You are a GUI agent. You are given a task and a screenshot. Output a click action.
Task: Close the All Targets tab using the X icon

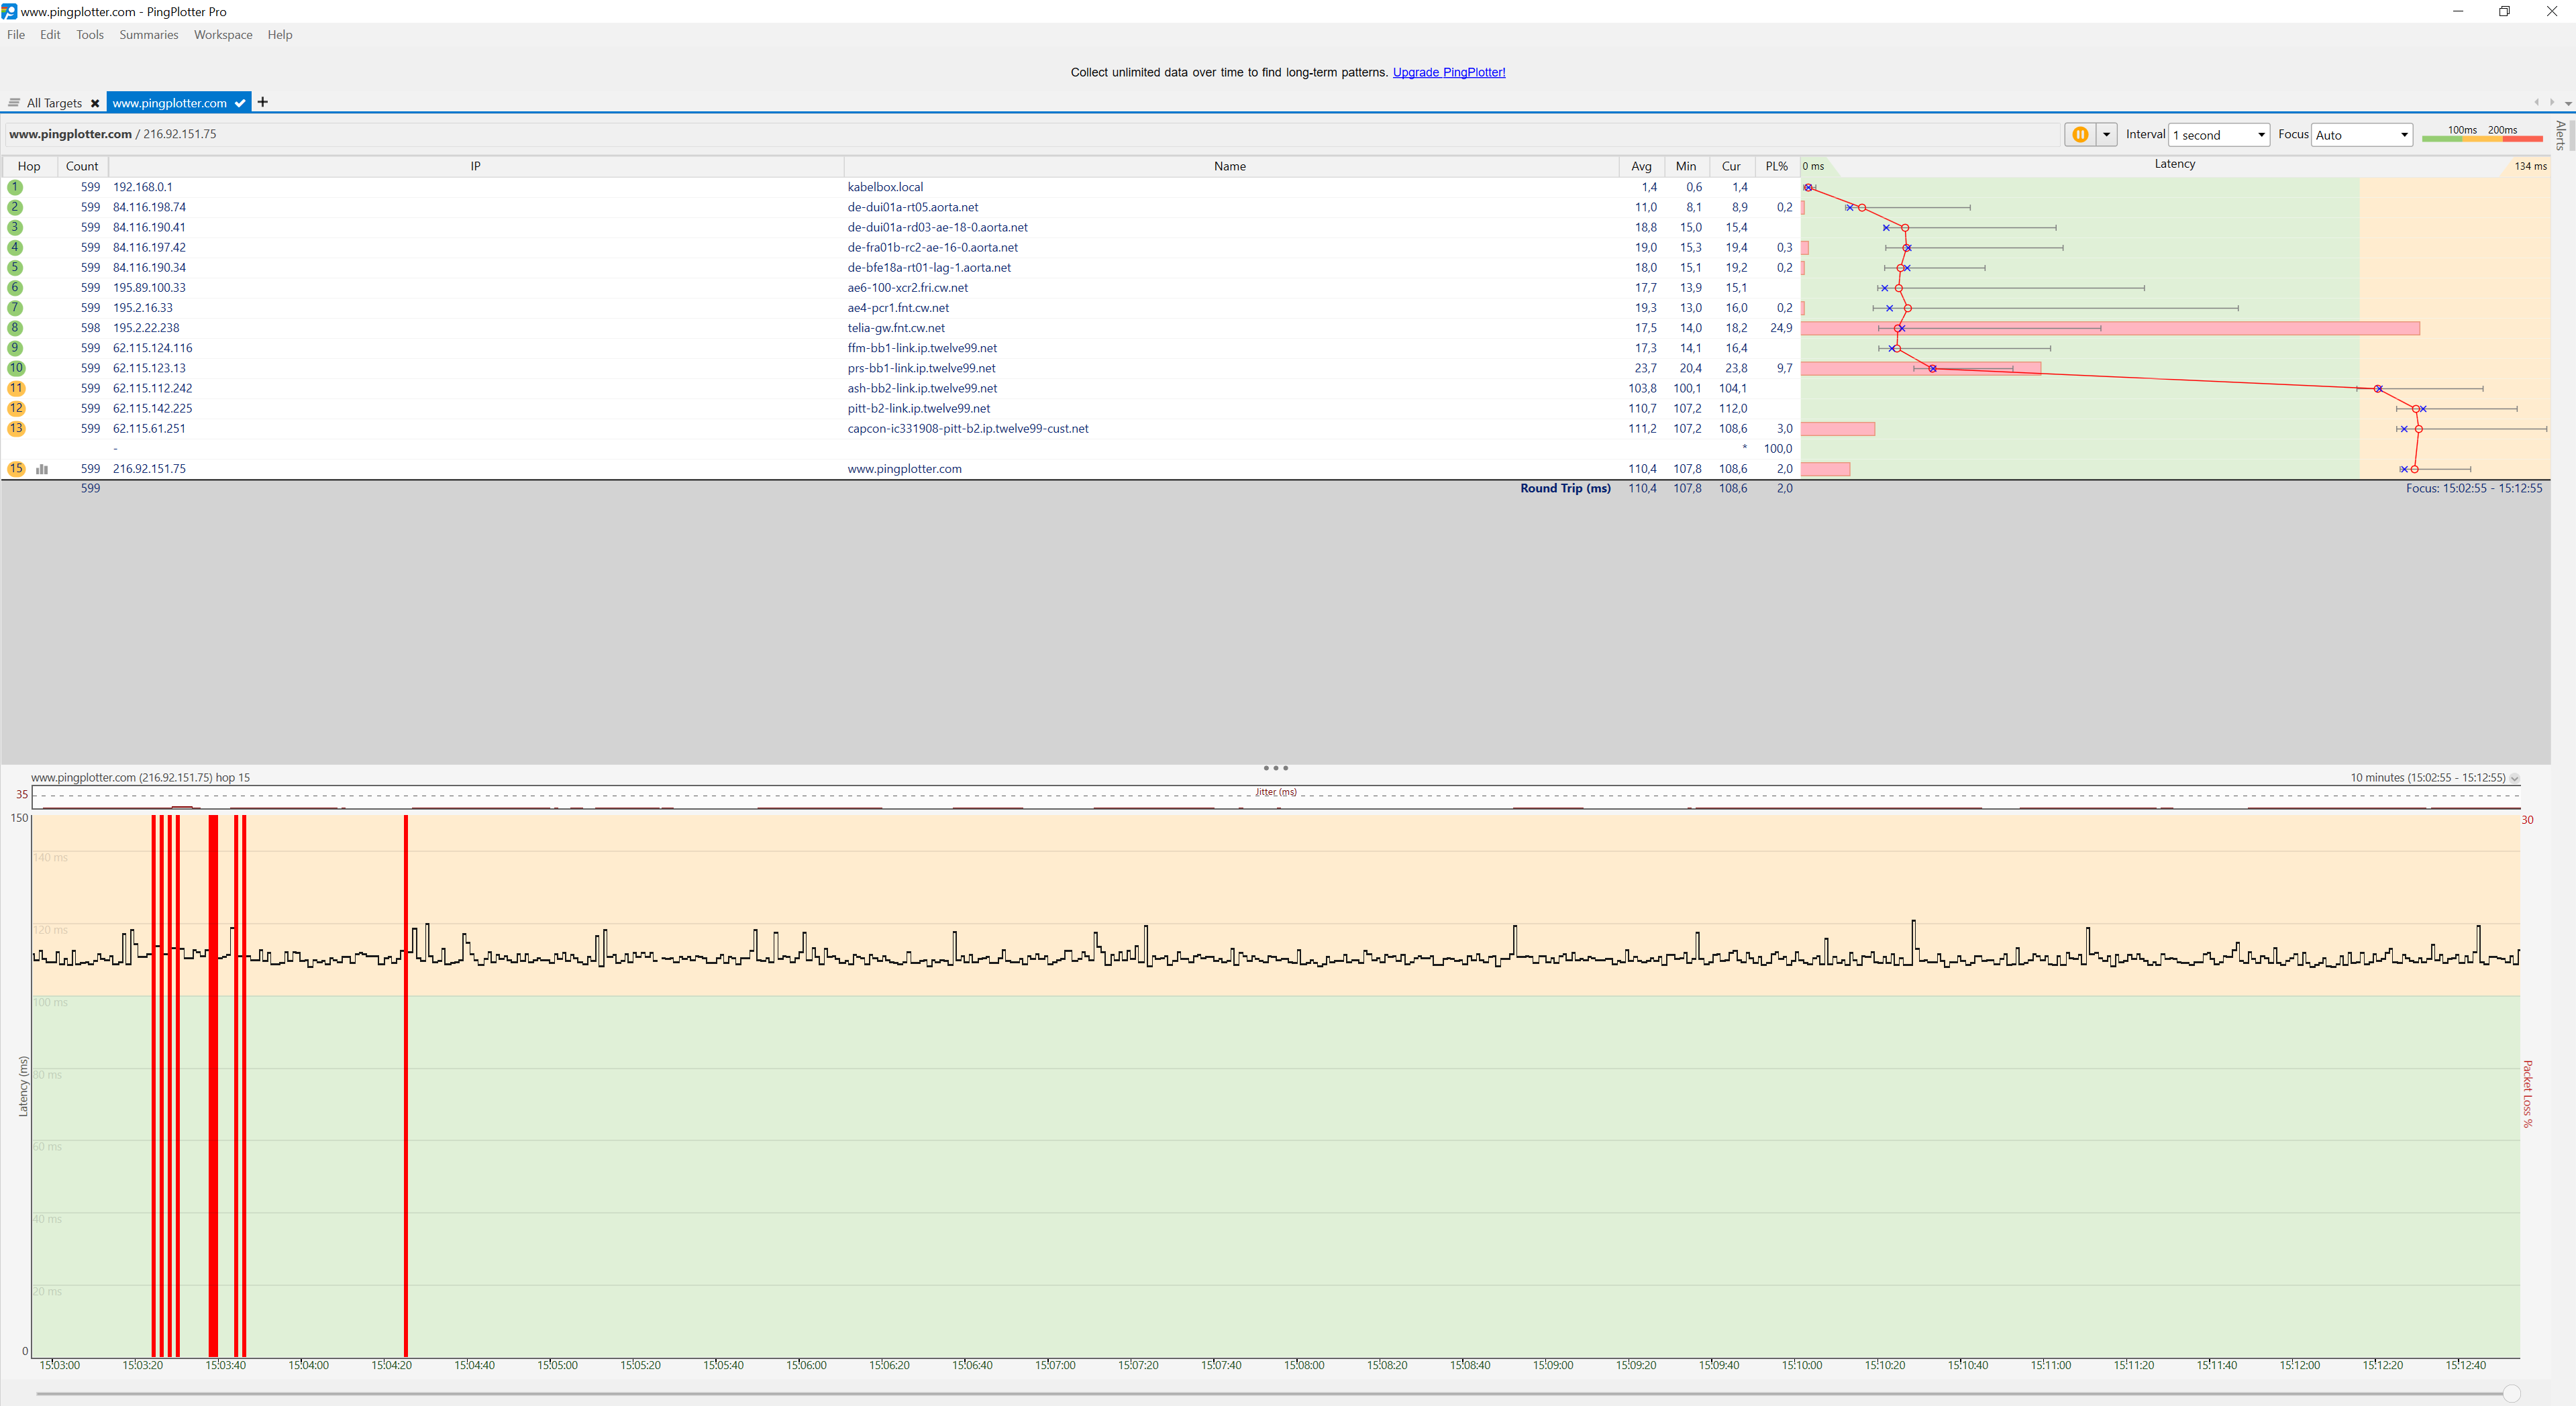[95, 103]
